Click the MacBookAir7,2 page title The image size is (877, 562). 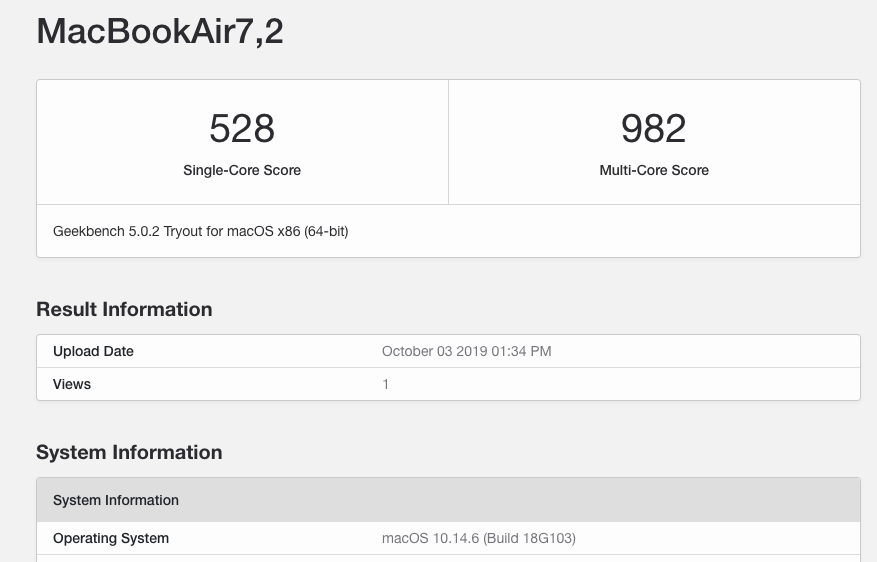pyautogui.click(x=160, y=32)
